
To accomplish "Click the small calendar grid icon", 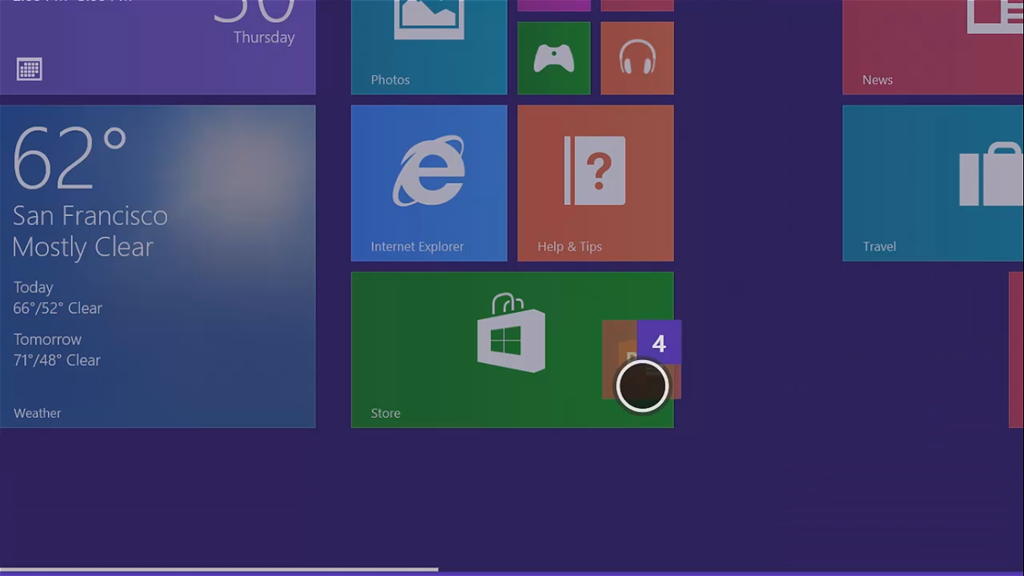I will pos(29,69).
